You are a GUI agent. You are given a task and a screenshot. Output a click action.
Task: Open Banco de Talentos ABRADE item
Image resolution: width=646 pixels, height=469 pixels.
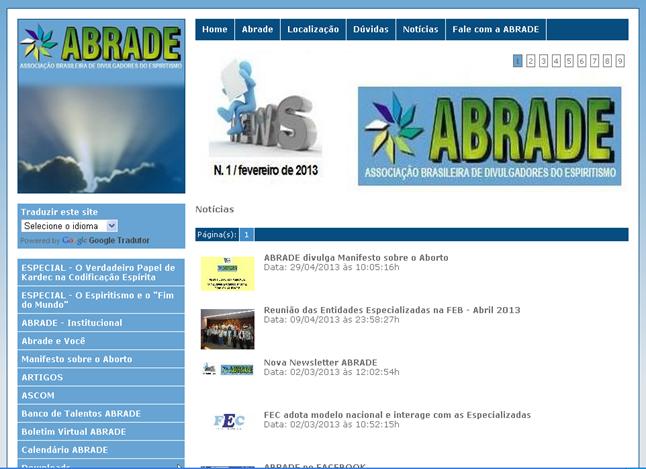click(x=101, y=413)
